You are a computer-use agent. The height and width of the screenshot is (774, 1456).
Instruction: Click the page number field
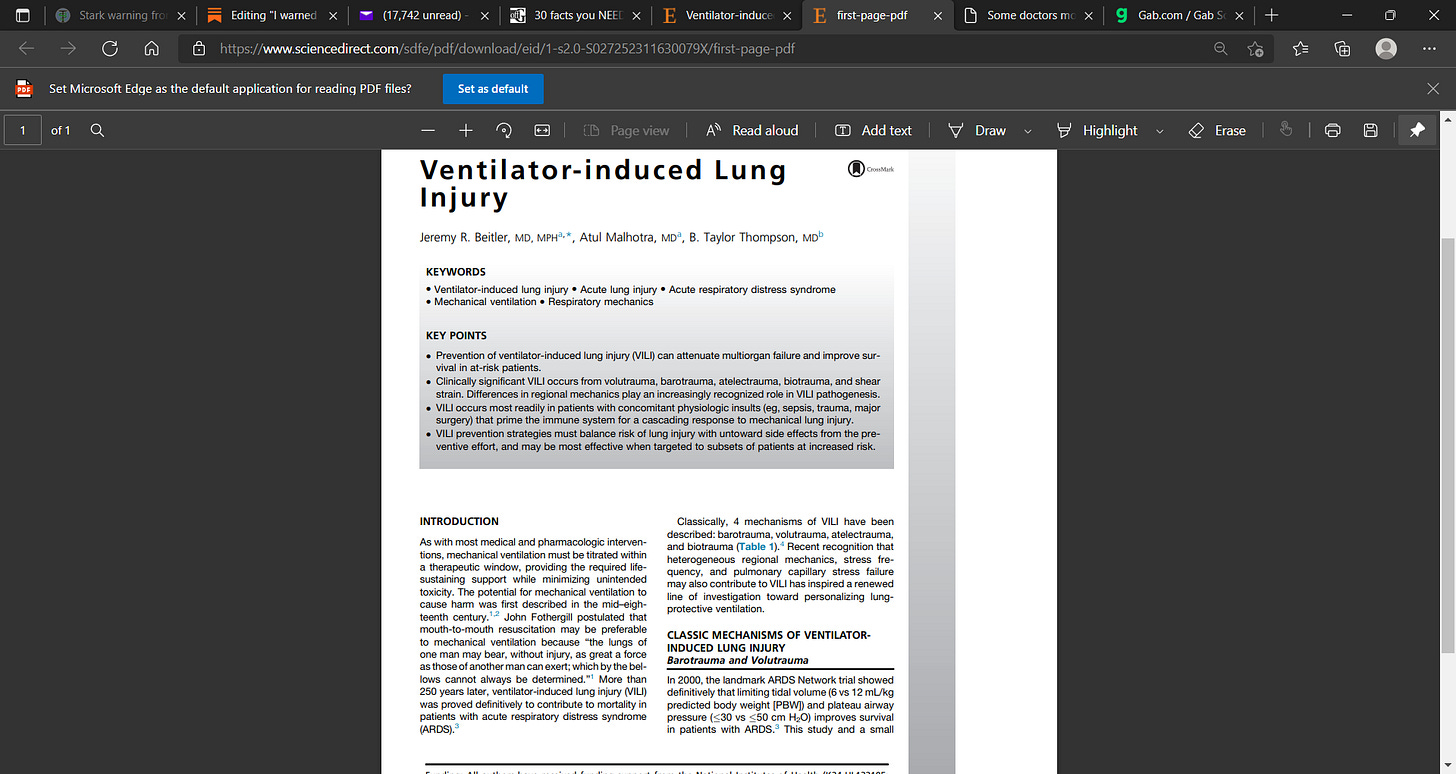point(24,130)
